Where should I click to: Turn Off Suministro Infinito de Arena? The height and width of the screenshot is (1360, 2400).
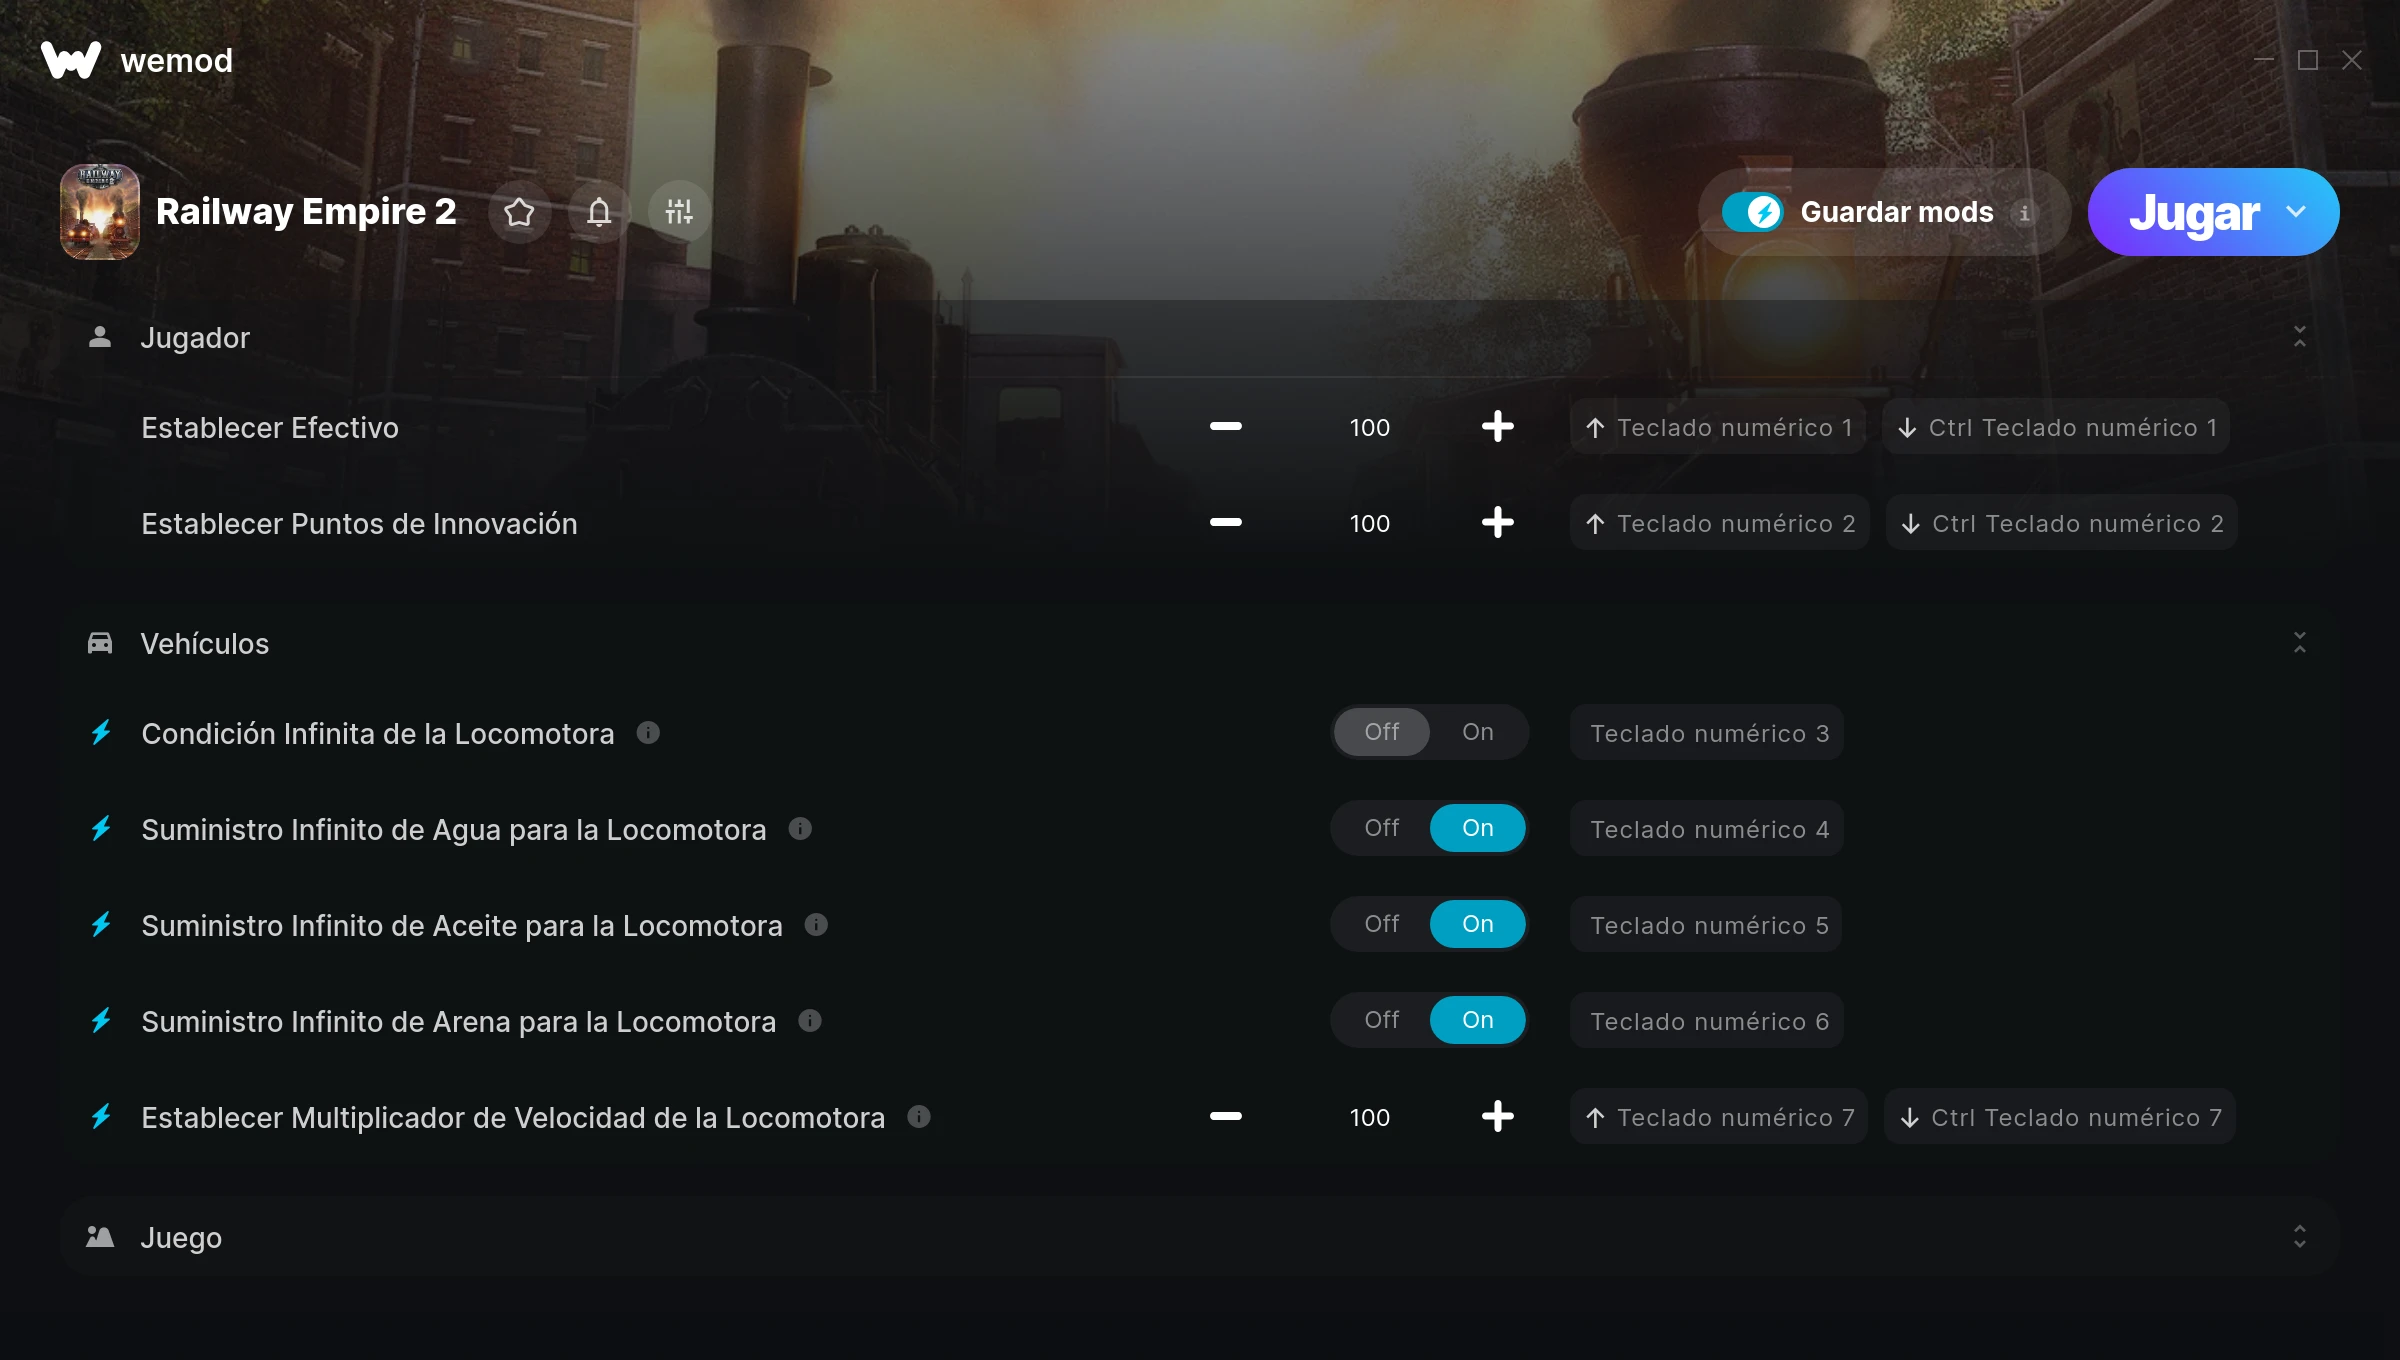click(x=1382, y=1020)
